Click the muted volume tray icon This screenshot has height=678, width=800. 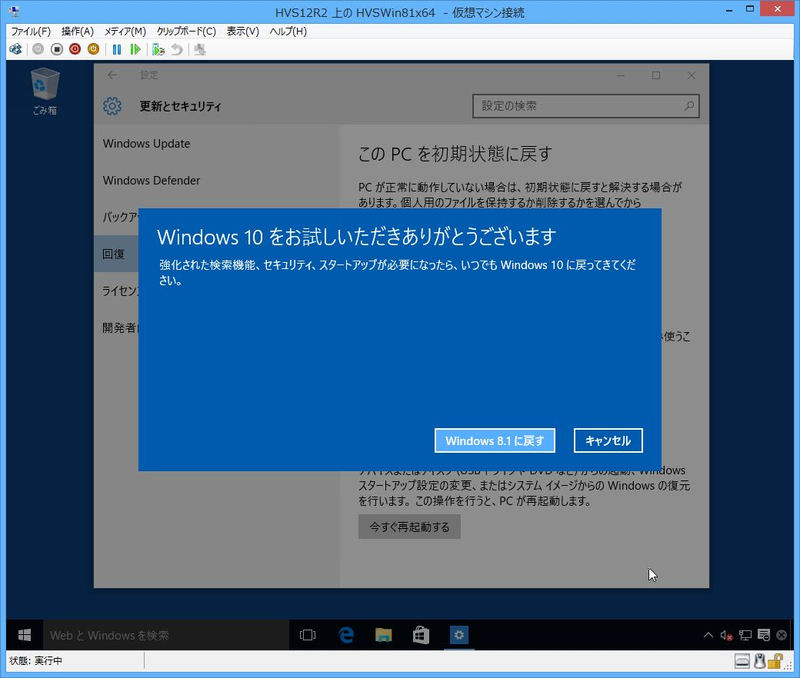(x=727, y=635)
